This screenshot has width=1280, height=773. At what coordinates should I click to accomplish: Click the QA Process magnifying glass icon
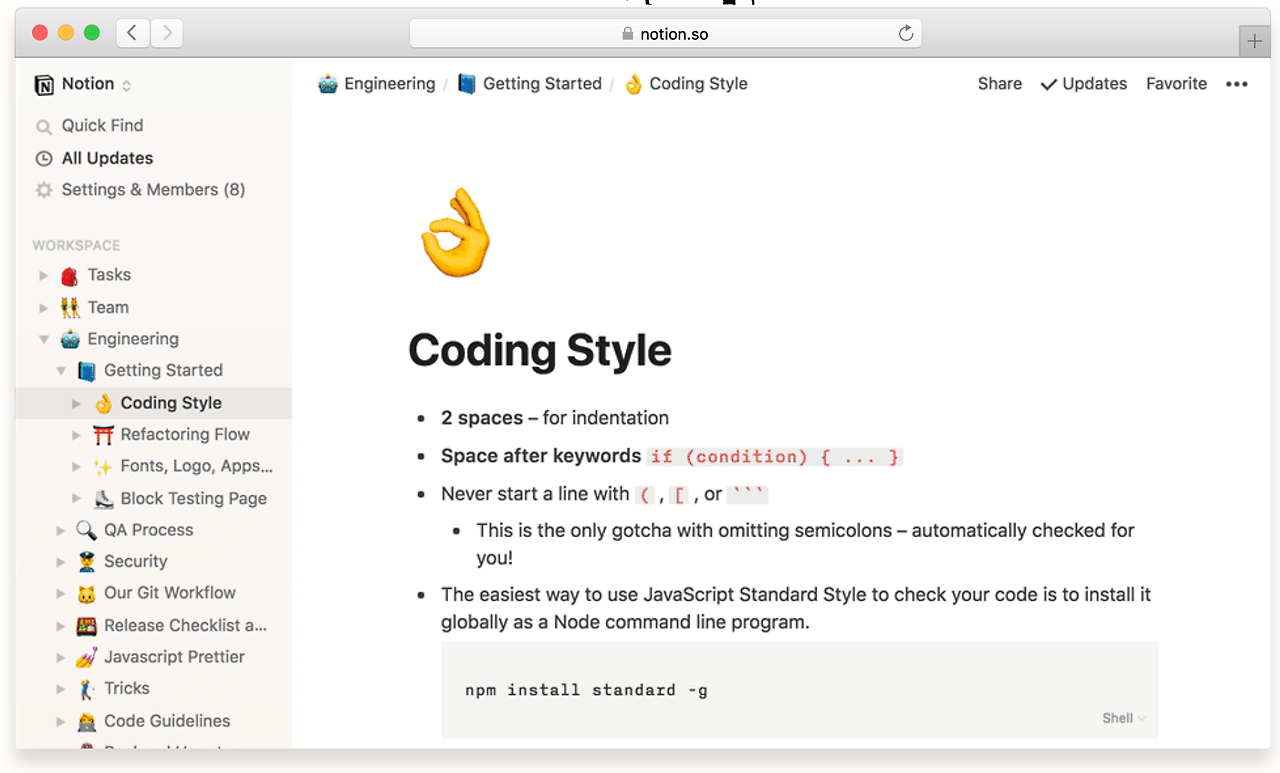(x=87, y=530)
